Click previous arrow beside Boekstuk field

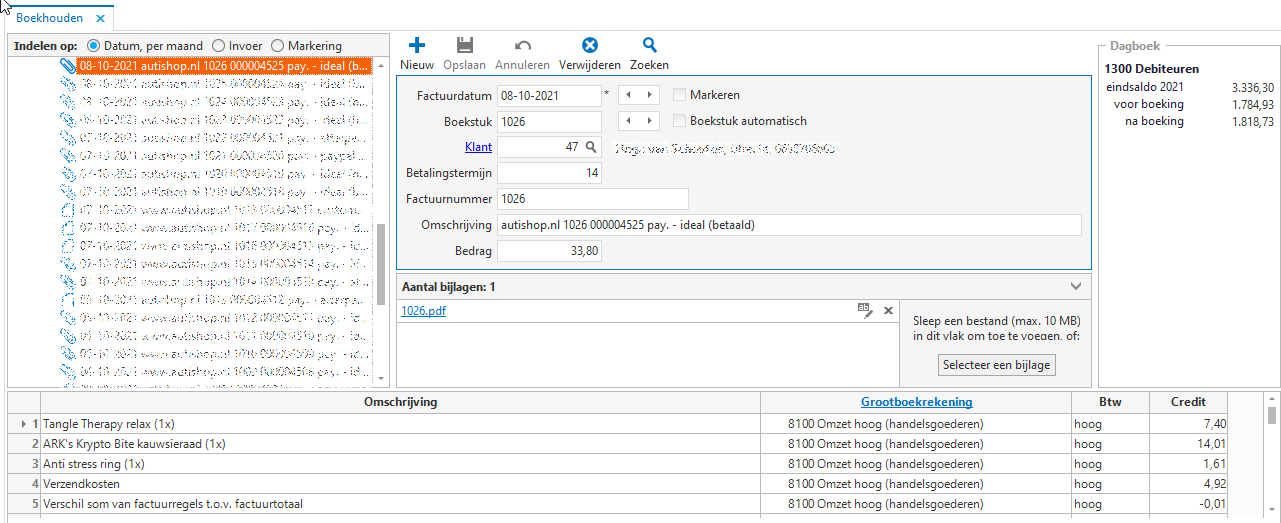[629, 121]
